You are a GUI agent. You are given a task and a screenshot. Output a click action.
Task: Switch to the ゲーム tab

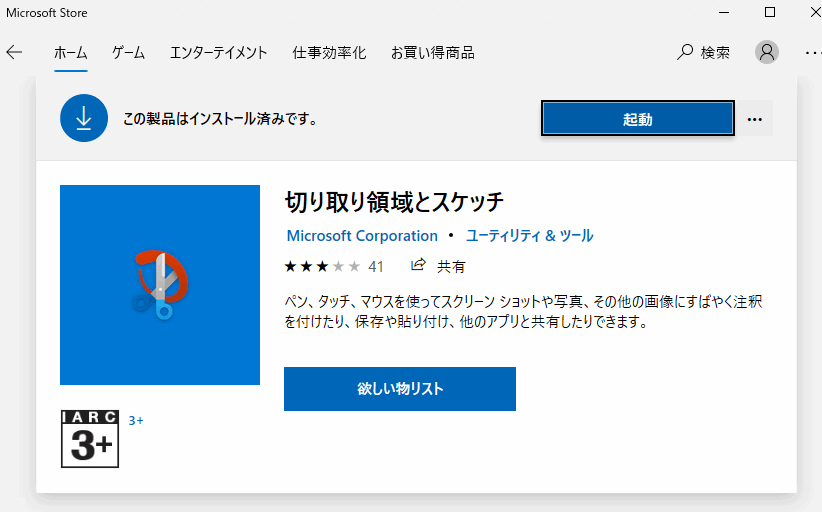pos(128,52)
